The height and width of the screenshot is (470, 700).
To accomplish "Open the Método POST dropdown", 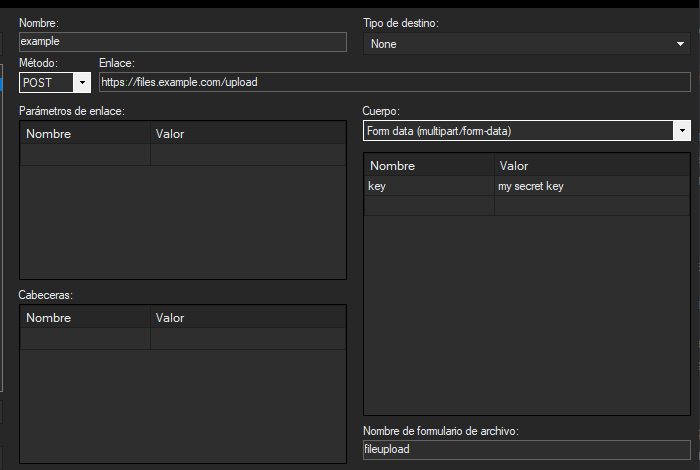I will tap(55, 83).
